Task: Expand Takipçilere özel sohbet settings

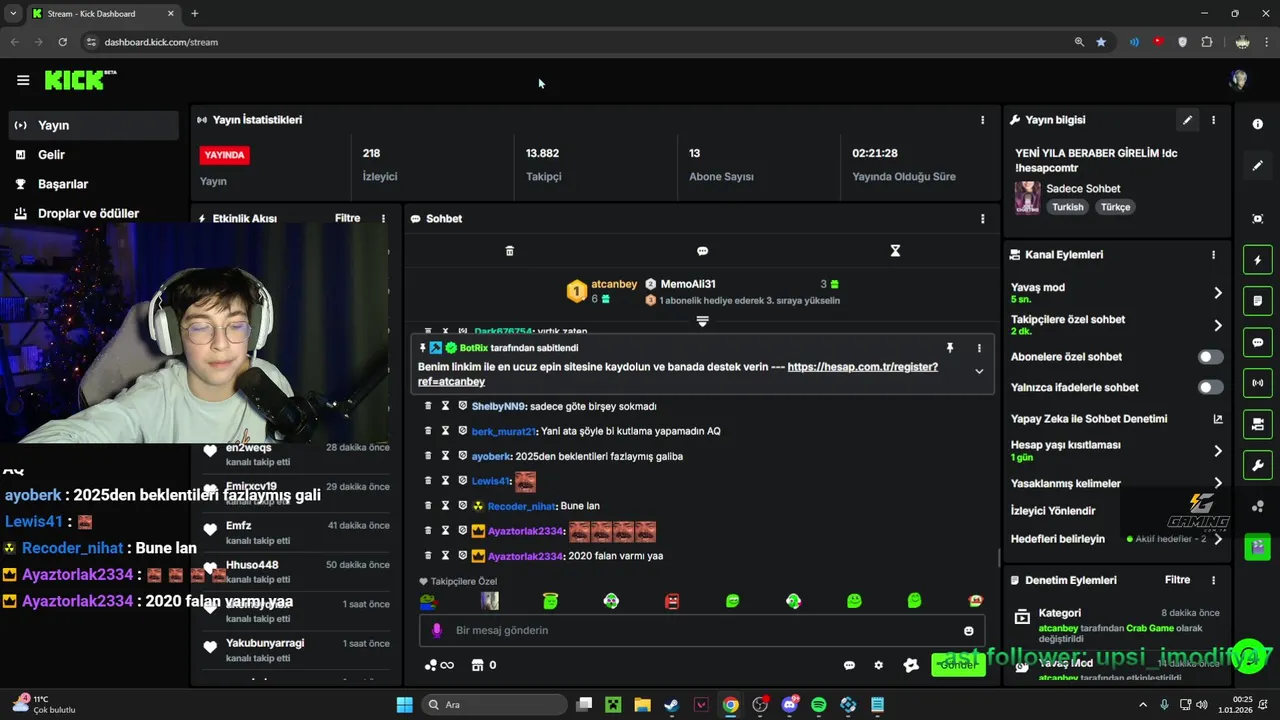Action: coord(1218,325)
